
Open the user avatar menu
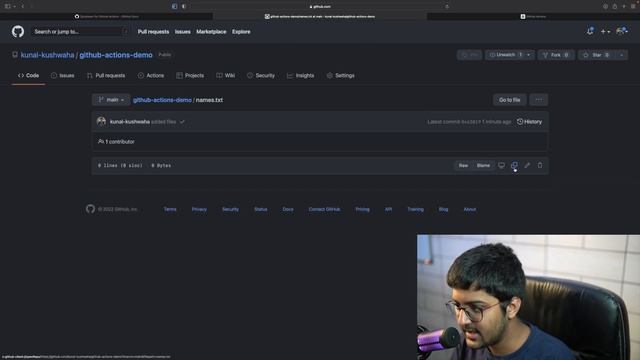[622, 31]
